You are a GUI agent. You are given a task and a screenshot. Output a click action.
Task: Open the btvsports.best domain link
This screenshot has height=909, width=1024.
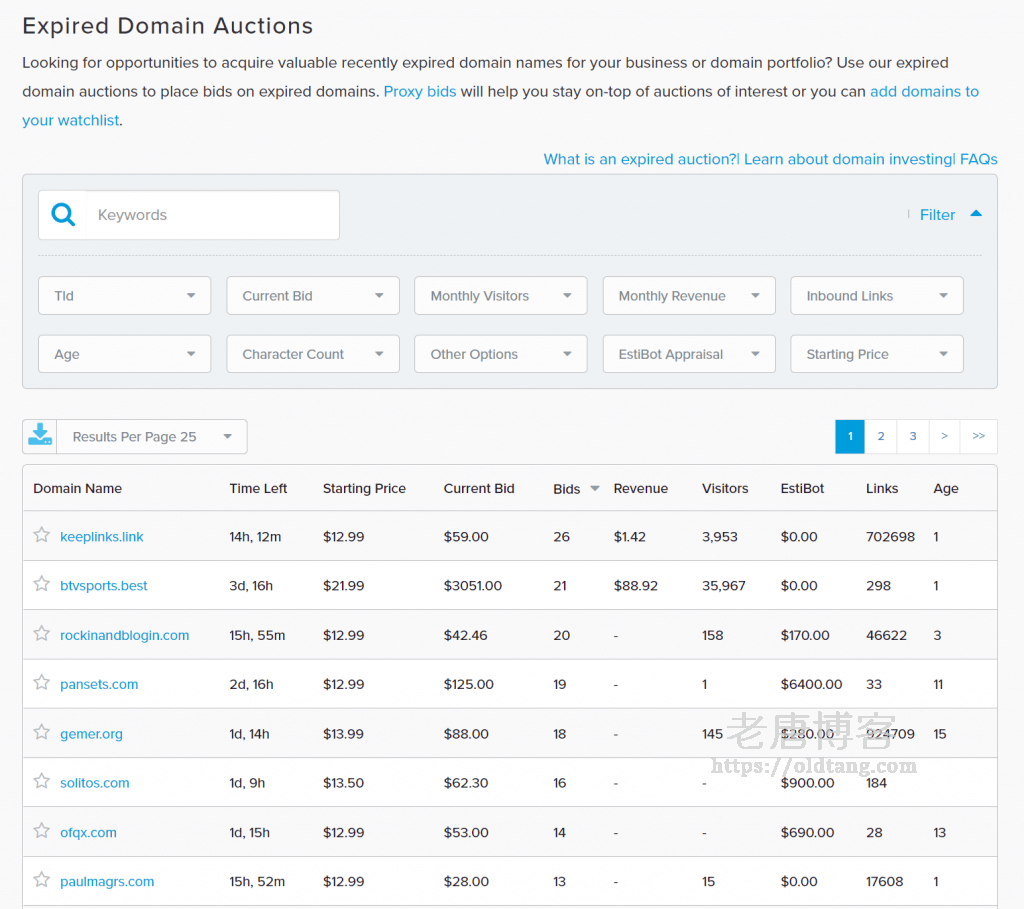104,586
